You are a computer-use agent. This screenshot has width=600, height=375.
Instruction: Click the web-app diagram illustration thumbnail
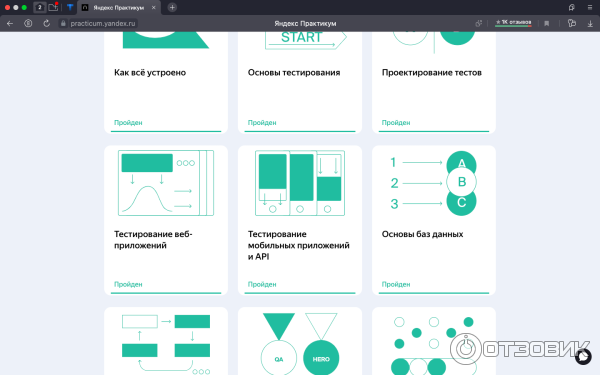click(166, 183)
